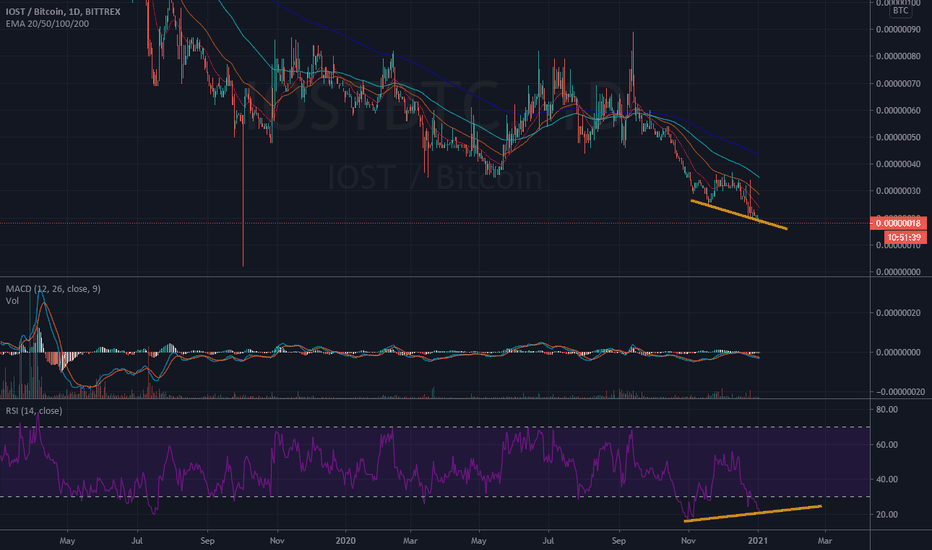Click the 80.00 RSI axis label
The image size is (932, 550).
coord(887,410)
